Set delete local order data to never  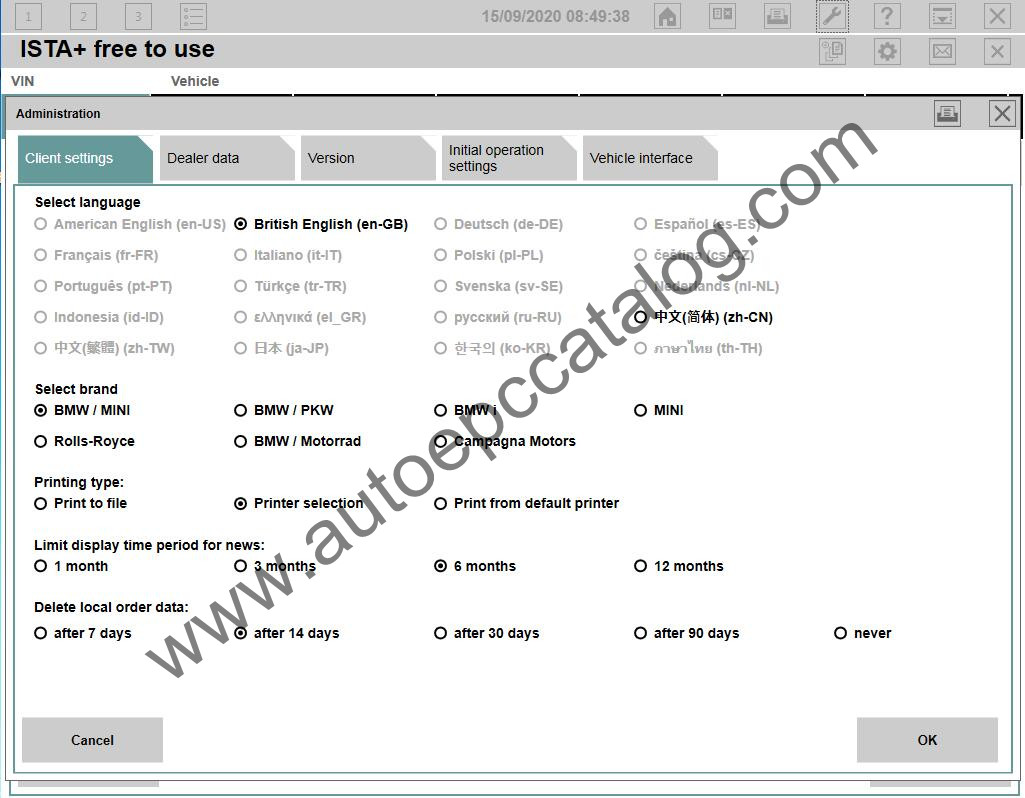click(863, 633)
